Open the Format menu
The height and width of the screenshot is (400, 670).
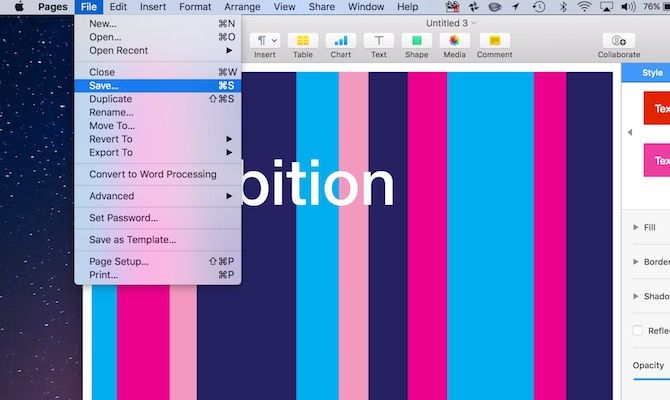click(195, 6)
